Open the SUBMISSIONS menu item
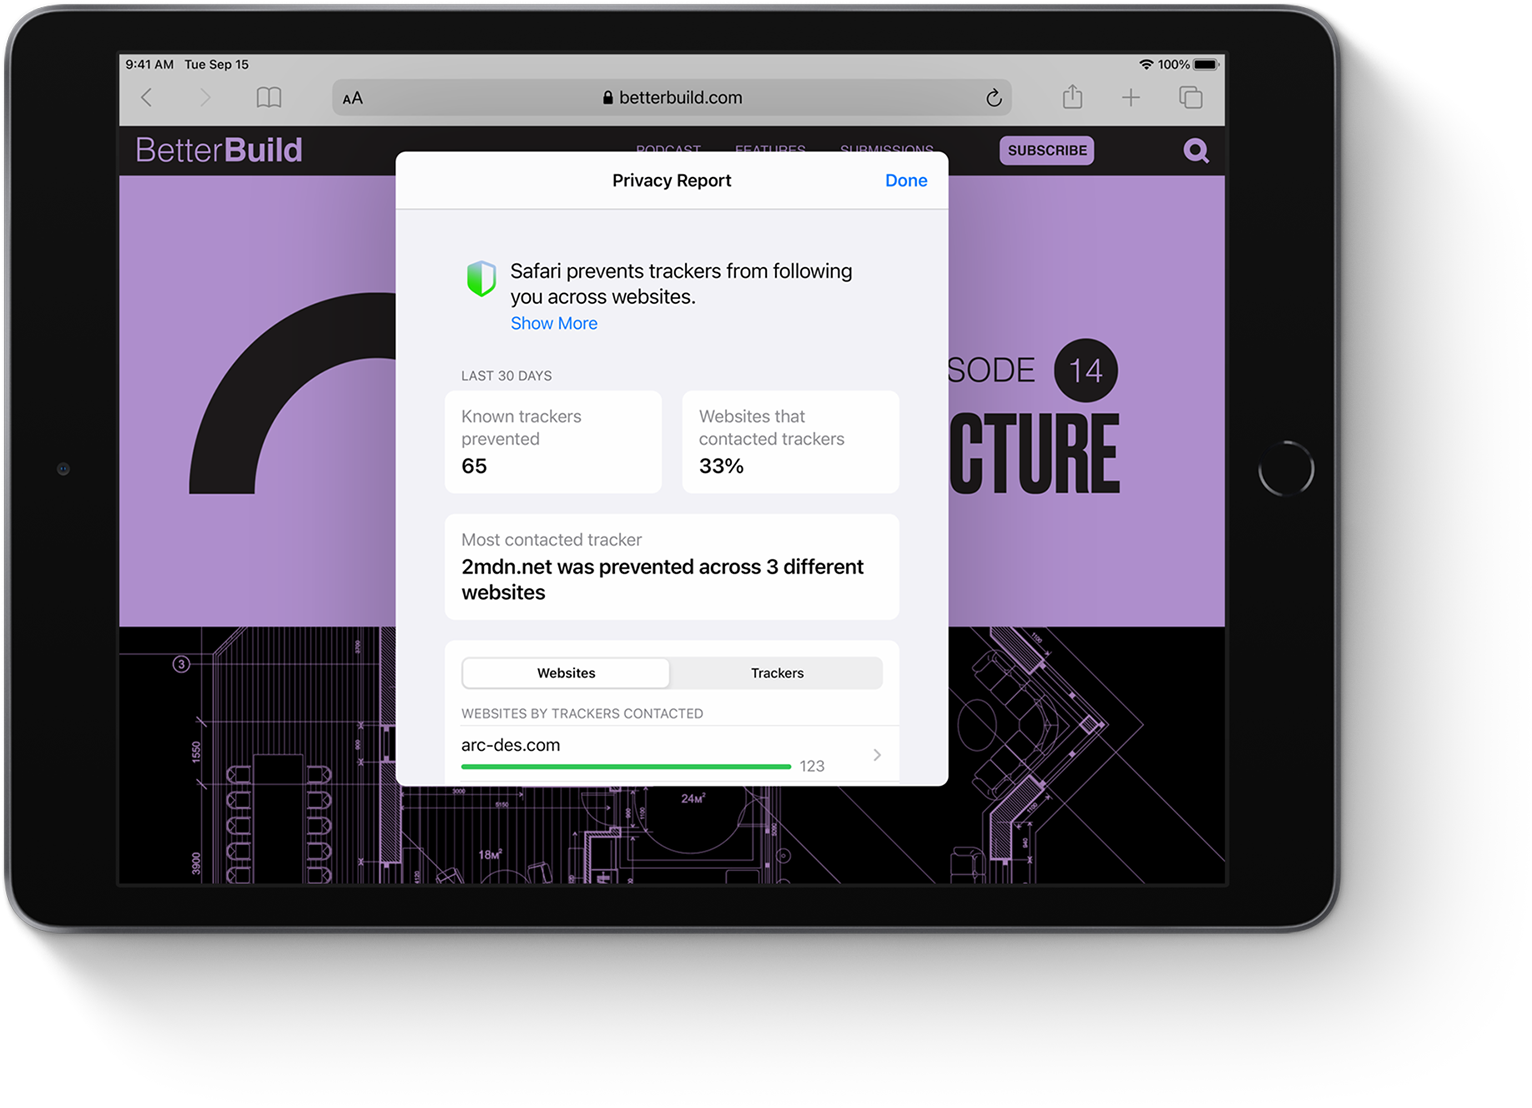 point(887,149)
